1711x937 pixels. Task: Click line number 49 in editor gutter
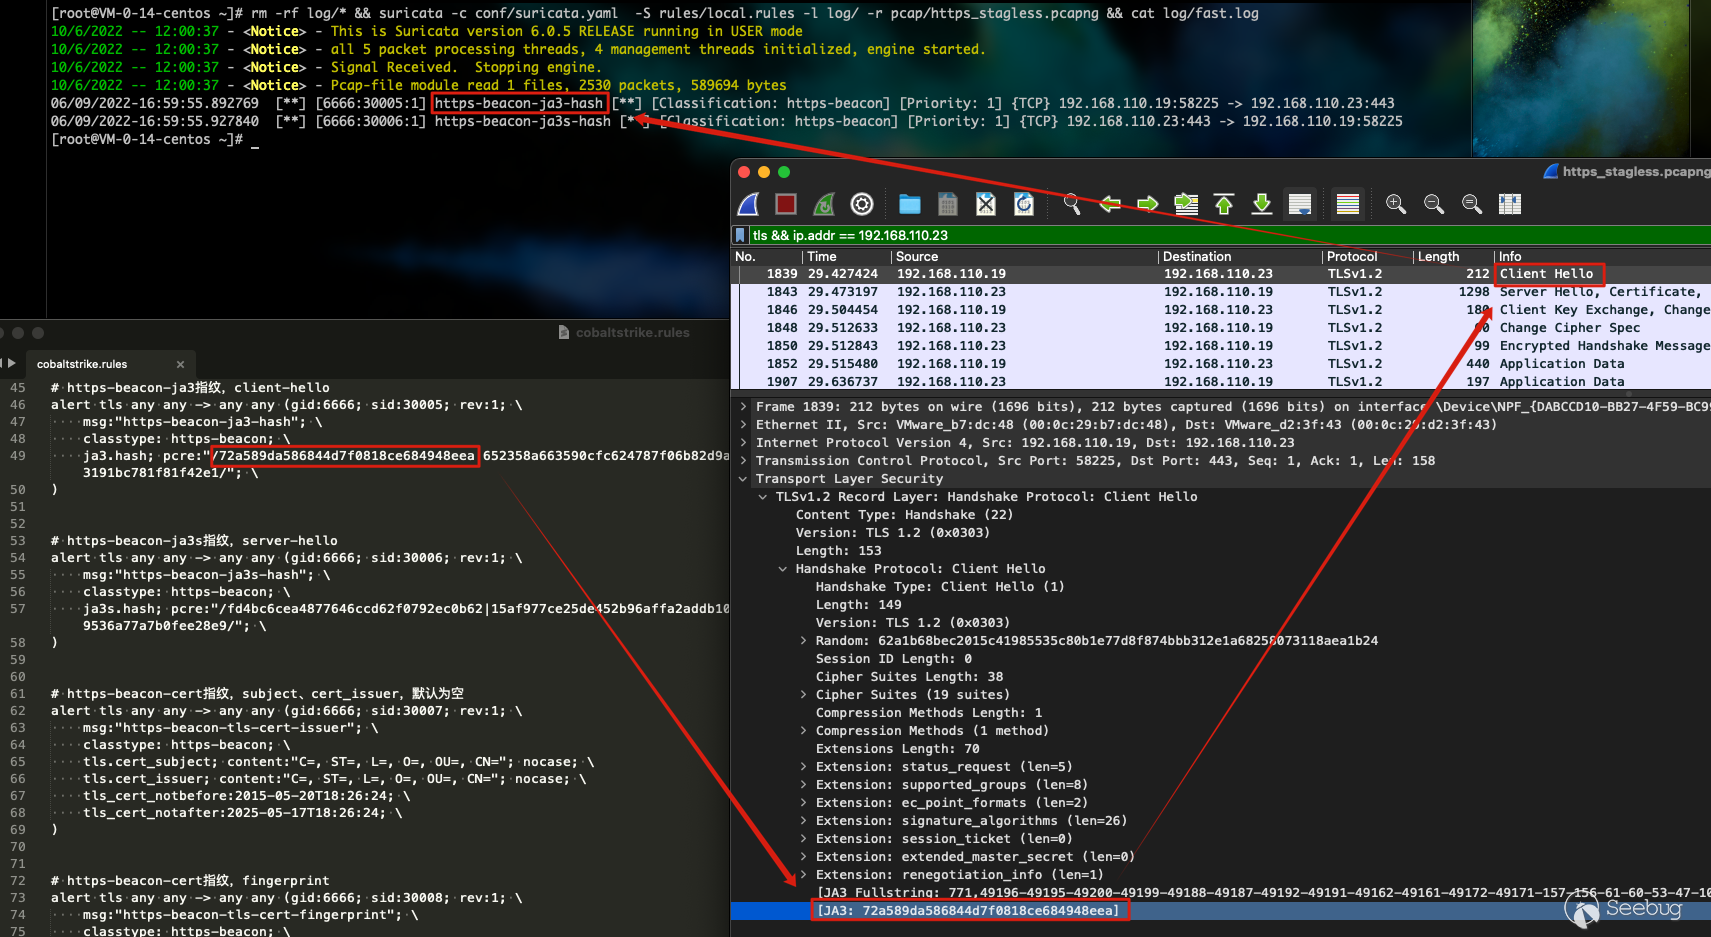[18, 456]
